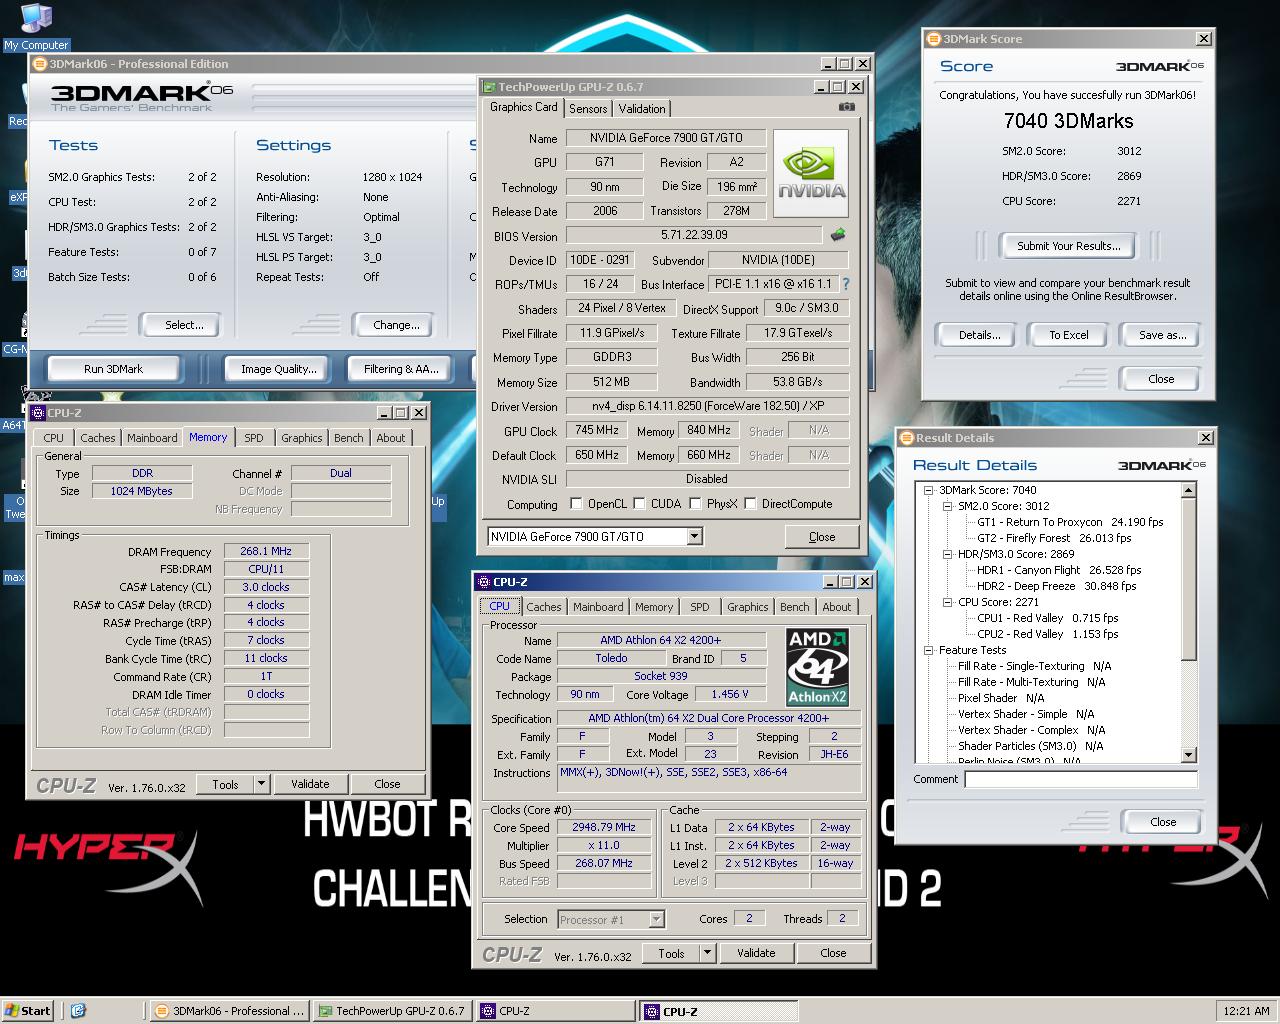The image size is (1280, 1024).
Task: Open the Graphics tab in CPU-Z Memory window
Action: (x=301, y=438)
